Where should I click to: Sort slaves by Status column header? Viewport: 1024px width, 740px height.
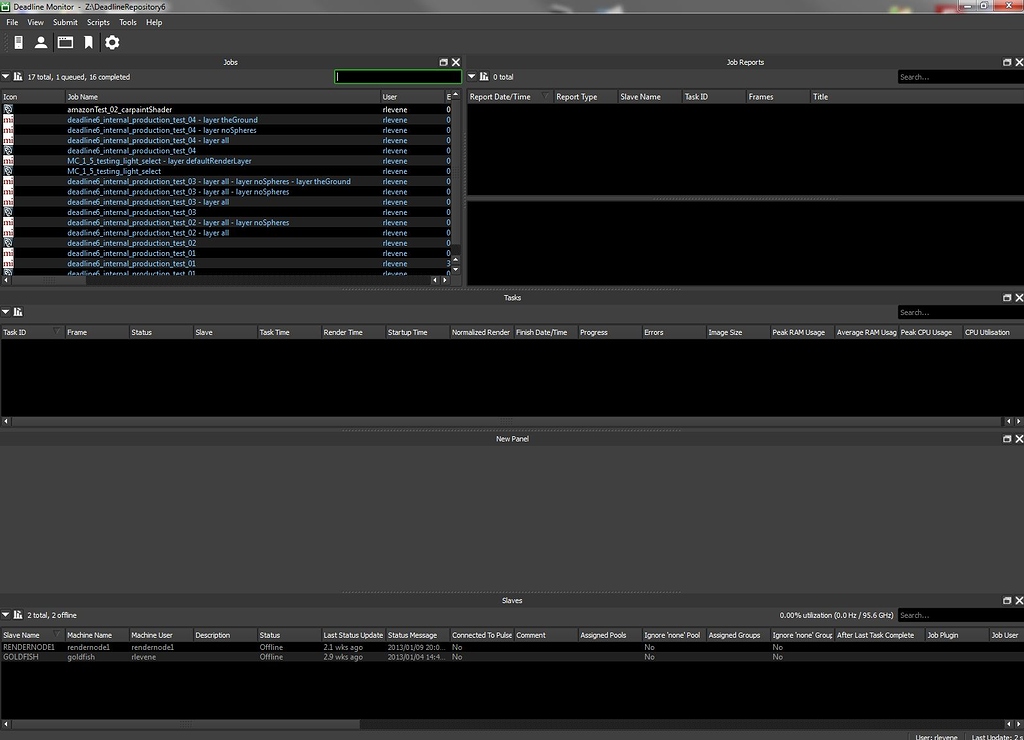286,635
